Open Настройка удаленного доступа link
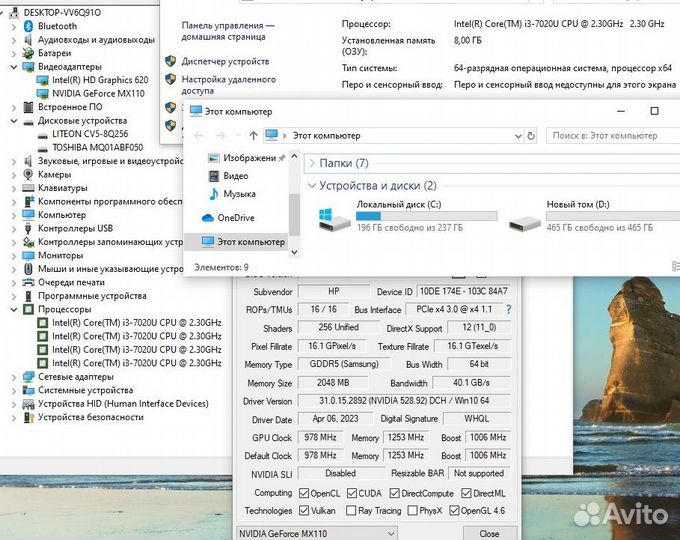This screenshot has width=680, height=540. coord(229,85)
